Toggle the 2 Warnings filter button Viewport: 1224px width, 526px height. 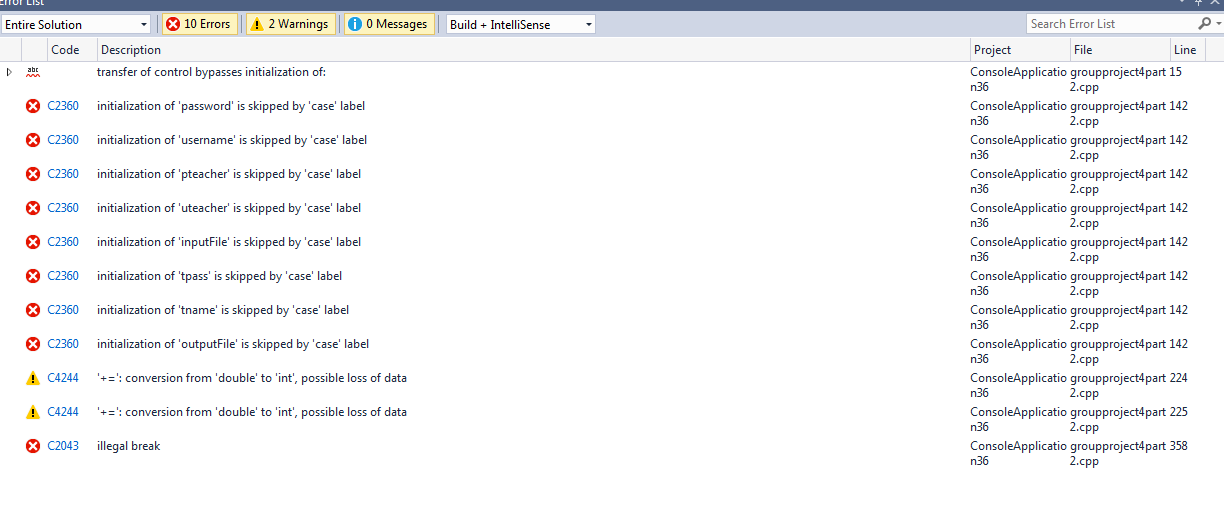tap(290, 24)
